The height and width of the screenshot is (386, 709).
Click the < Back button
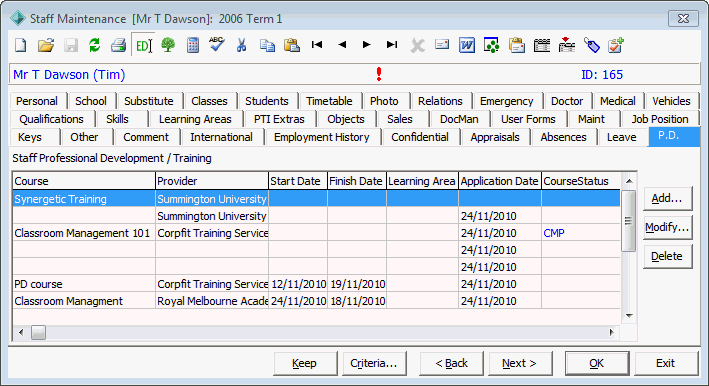[x=451, y=363]
